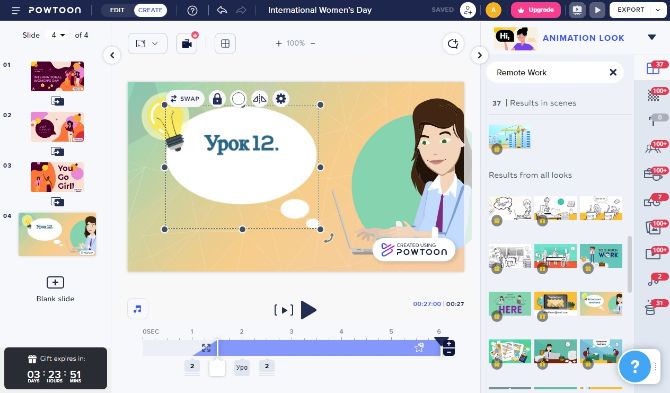Select slide 03 You Go Girl thumbnail
Viewport: 670px width, 393px height.
(x=57, y=177)
